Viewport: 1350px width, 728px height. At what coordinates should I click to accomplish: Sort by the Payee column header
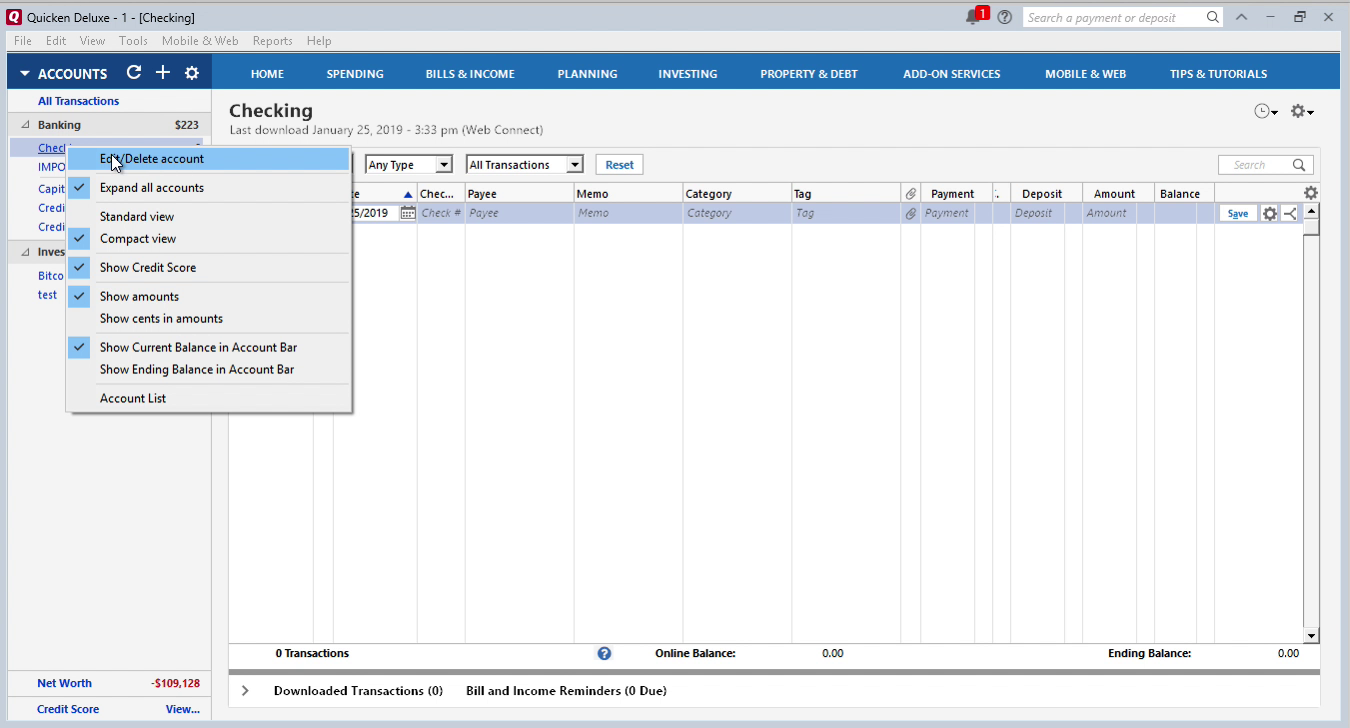click(519, 194)
